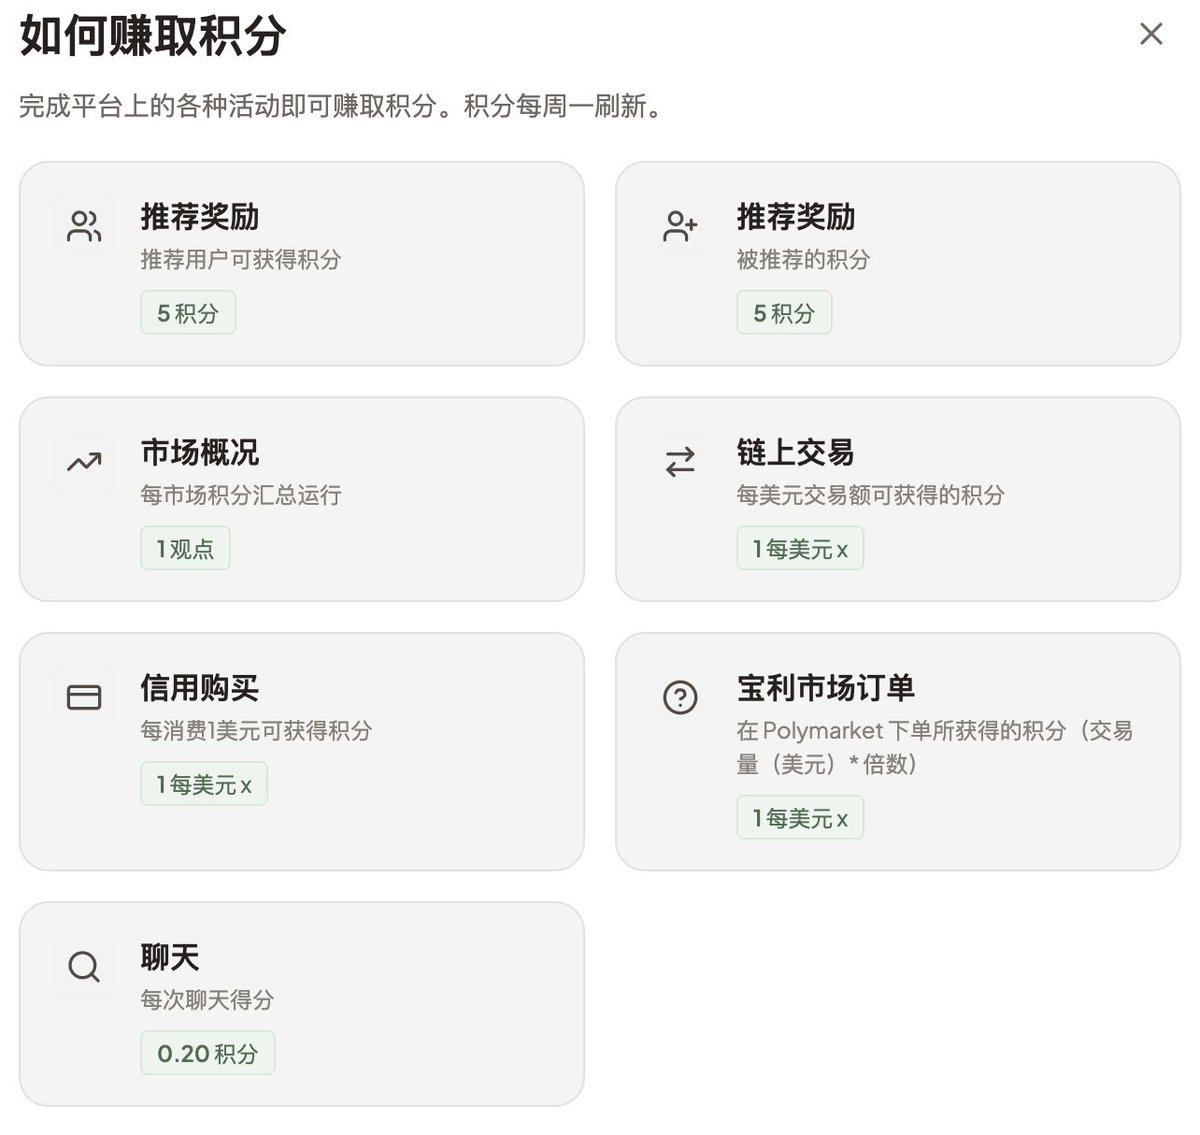Click the 0.20 积分 badge on the 聊天 card

pyautogui.click(x=207, y=1052)
